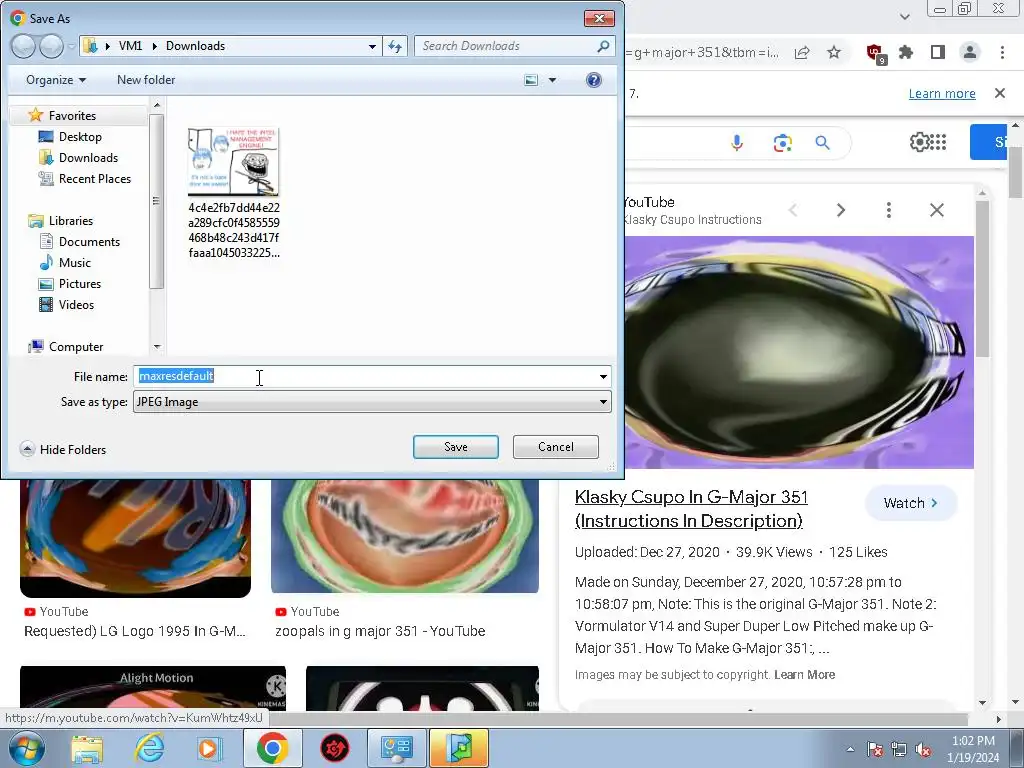Click the Klasky Csupo preview image
Screen dimensions: 1024x768
pyautogui.click(x=799, y=352)
